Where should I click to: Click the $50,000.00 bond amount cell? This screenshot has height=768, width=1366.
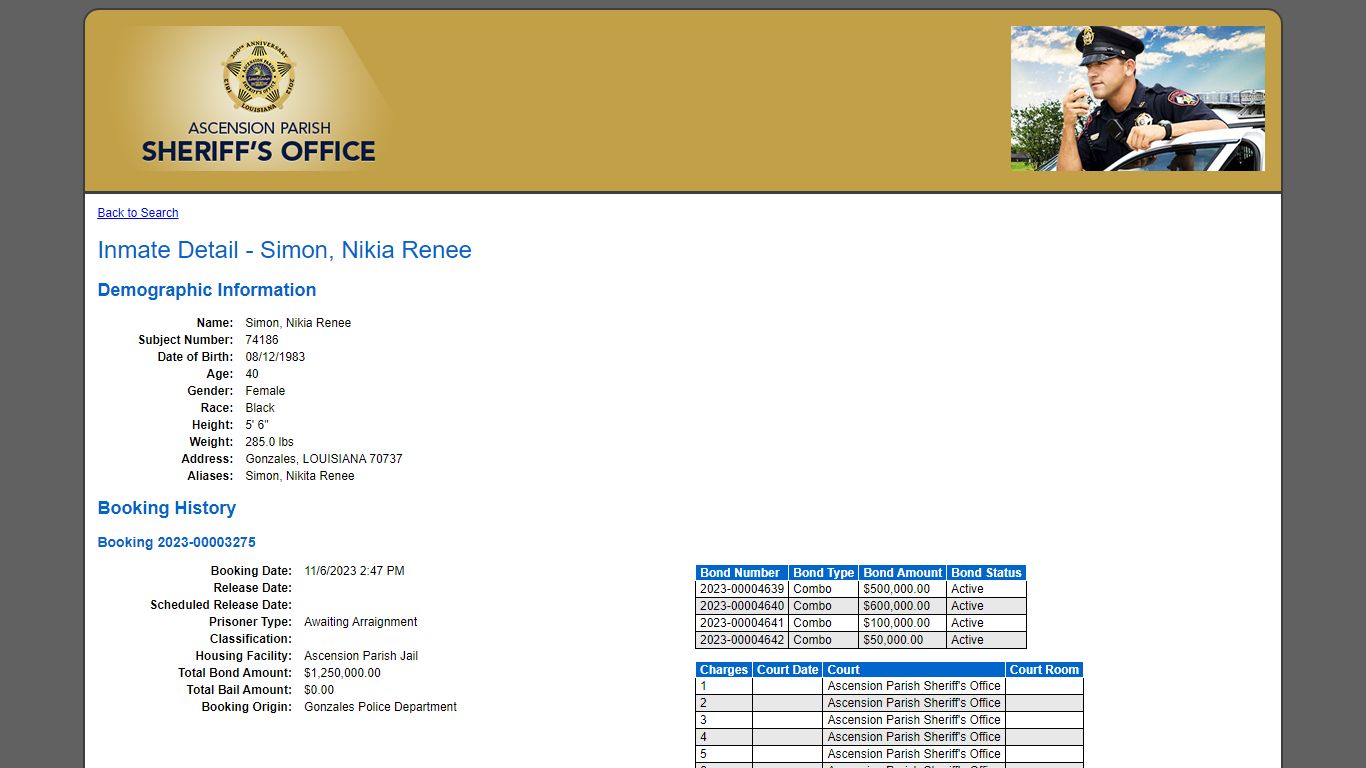[x=903, y=640]
